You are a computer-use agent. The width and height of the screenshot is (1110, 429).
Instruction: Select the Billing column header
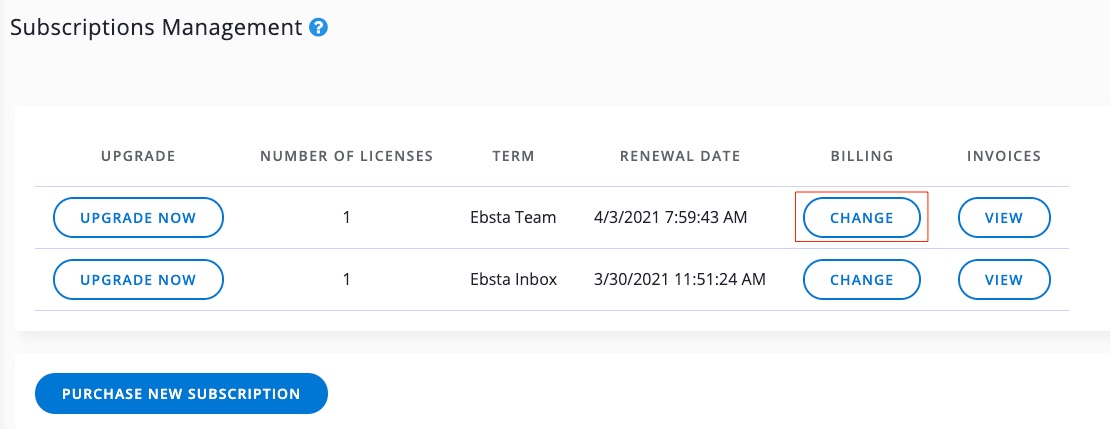click(x=861, y=156)
